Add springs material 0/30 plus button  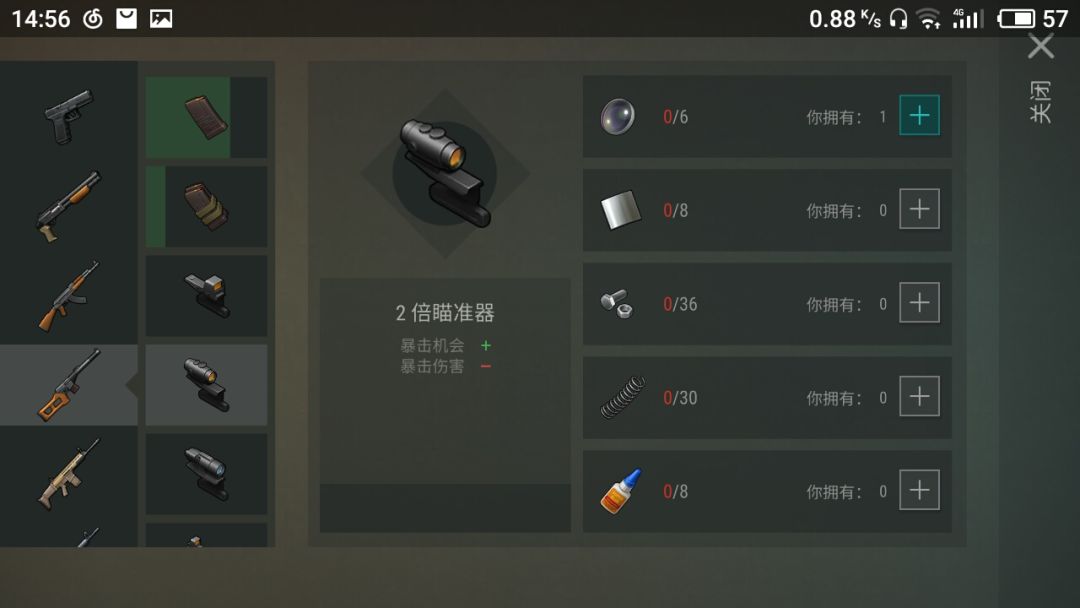click(920, 396)
